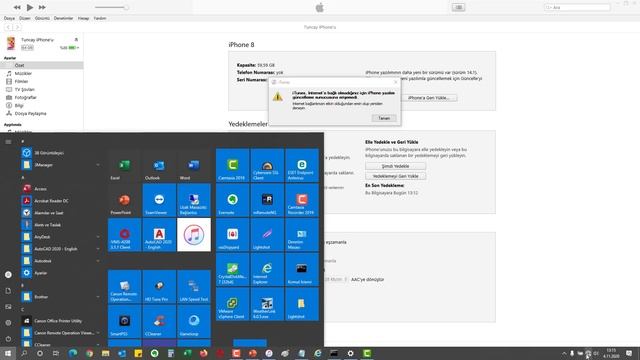Open the Word tile
This screenshot has width=640, height=360.
point(194,165)
